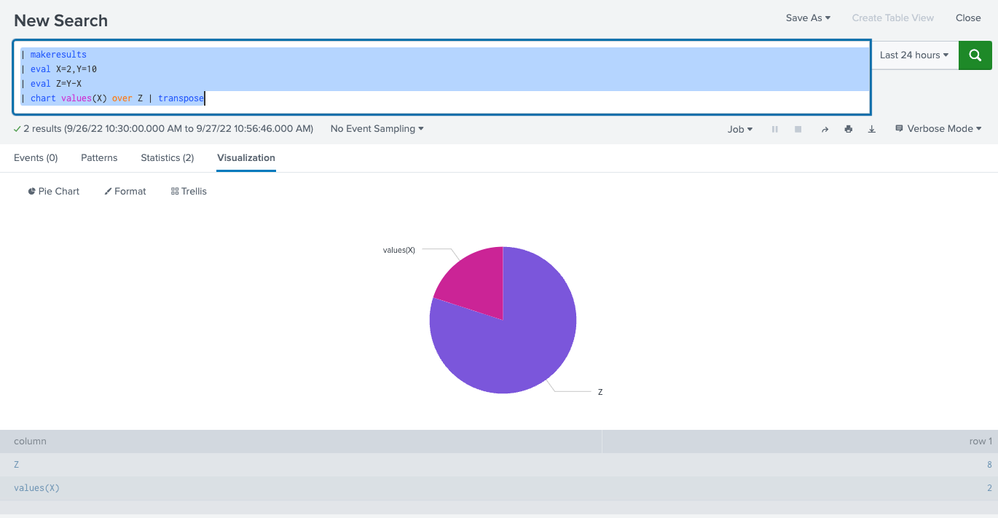Open the Job menu
This screenshot has height=518, width=998.
[x=740, y=129]
